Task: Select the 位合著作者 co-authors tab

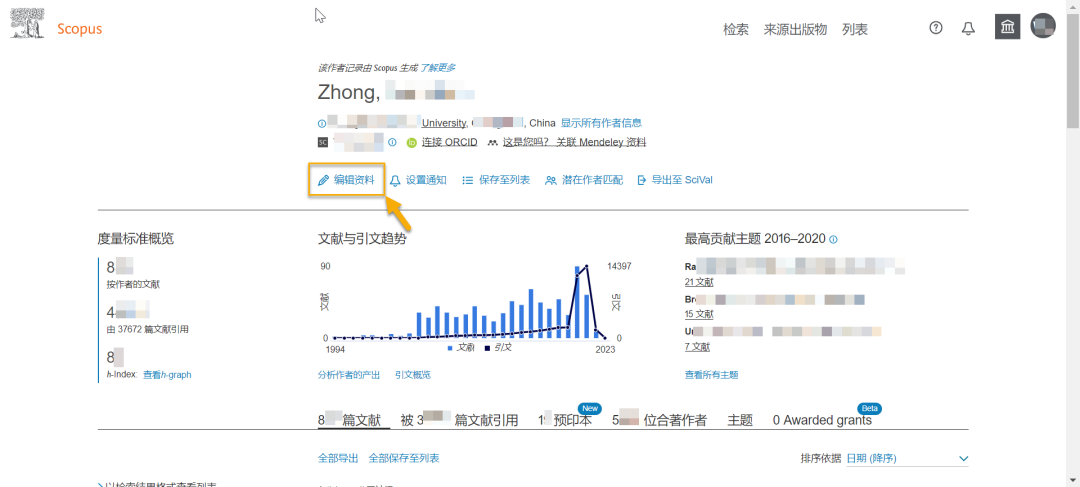Action: (659, 420)
